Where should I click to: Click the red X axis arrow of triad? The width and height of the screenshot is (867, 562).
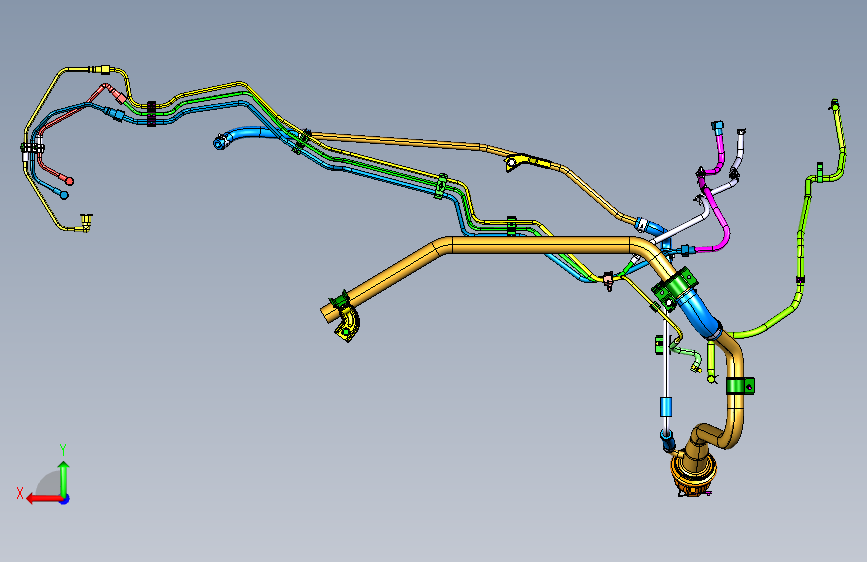click(x=43, y=499)
